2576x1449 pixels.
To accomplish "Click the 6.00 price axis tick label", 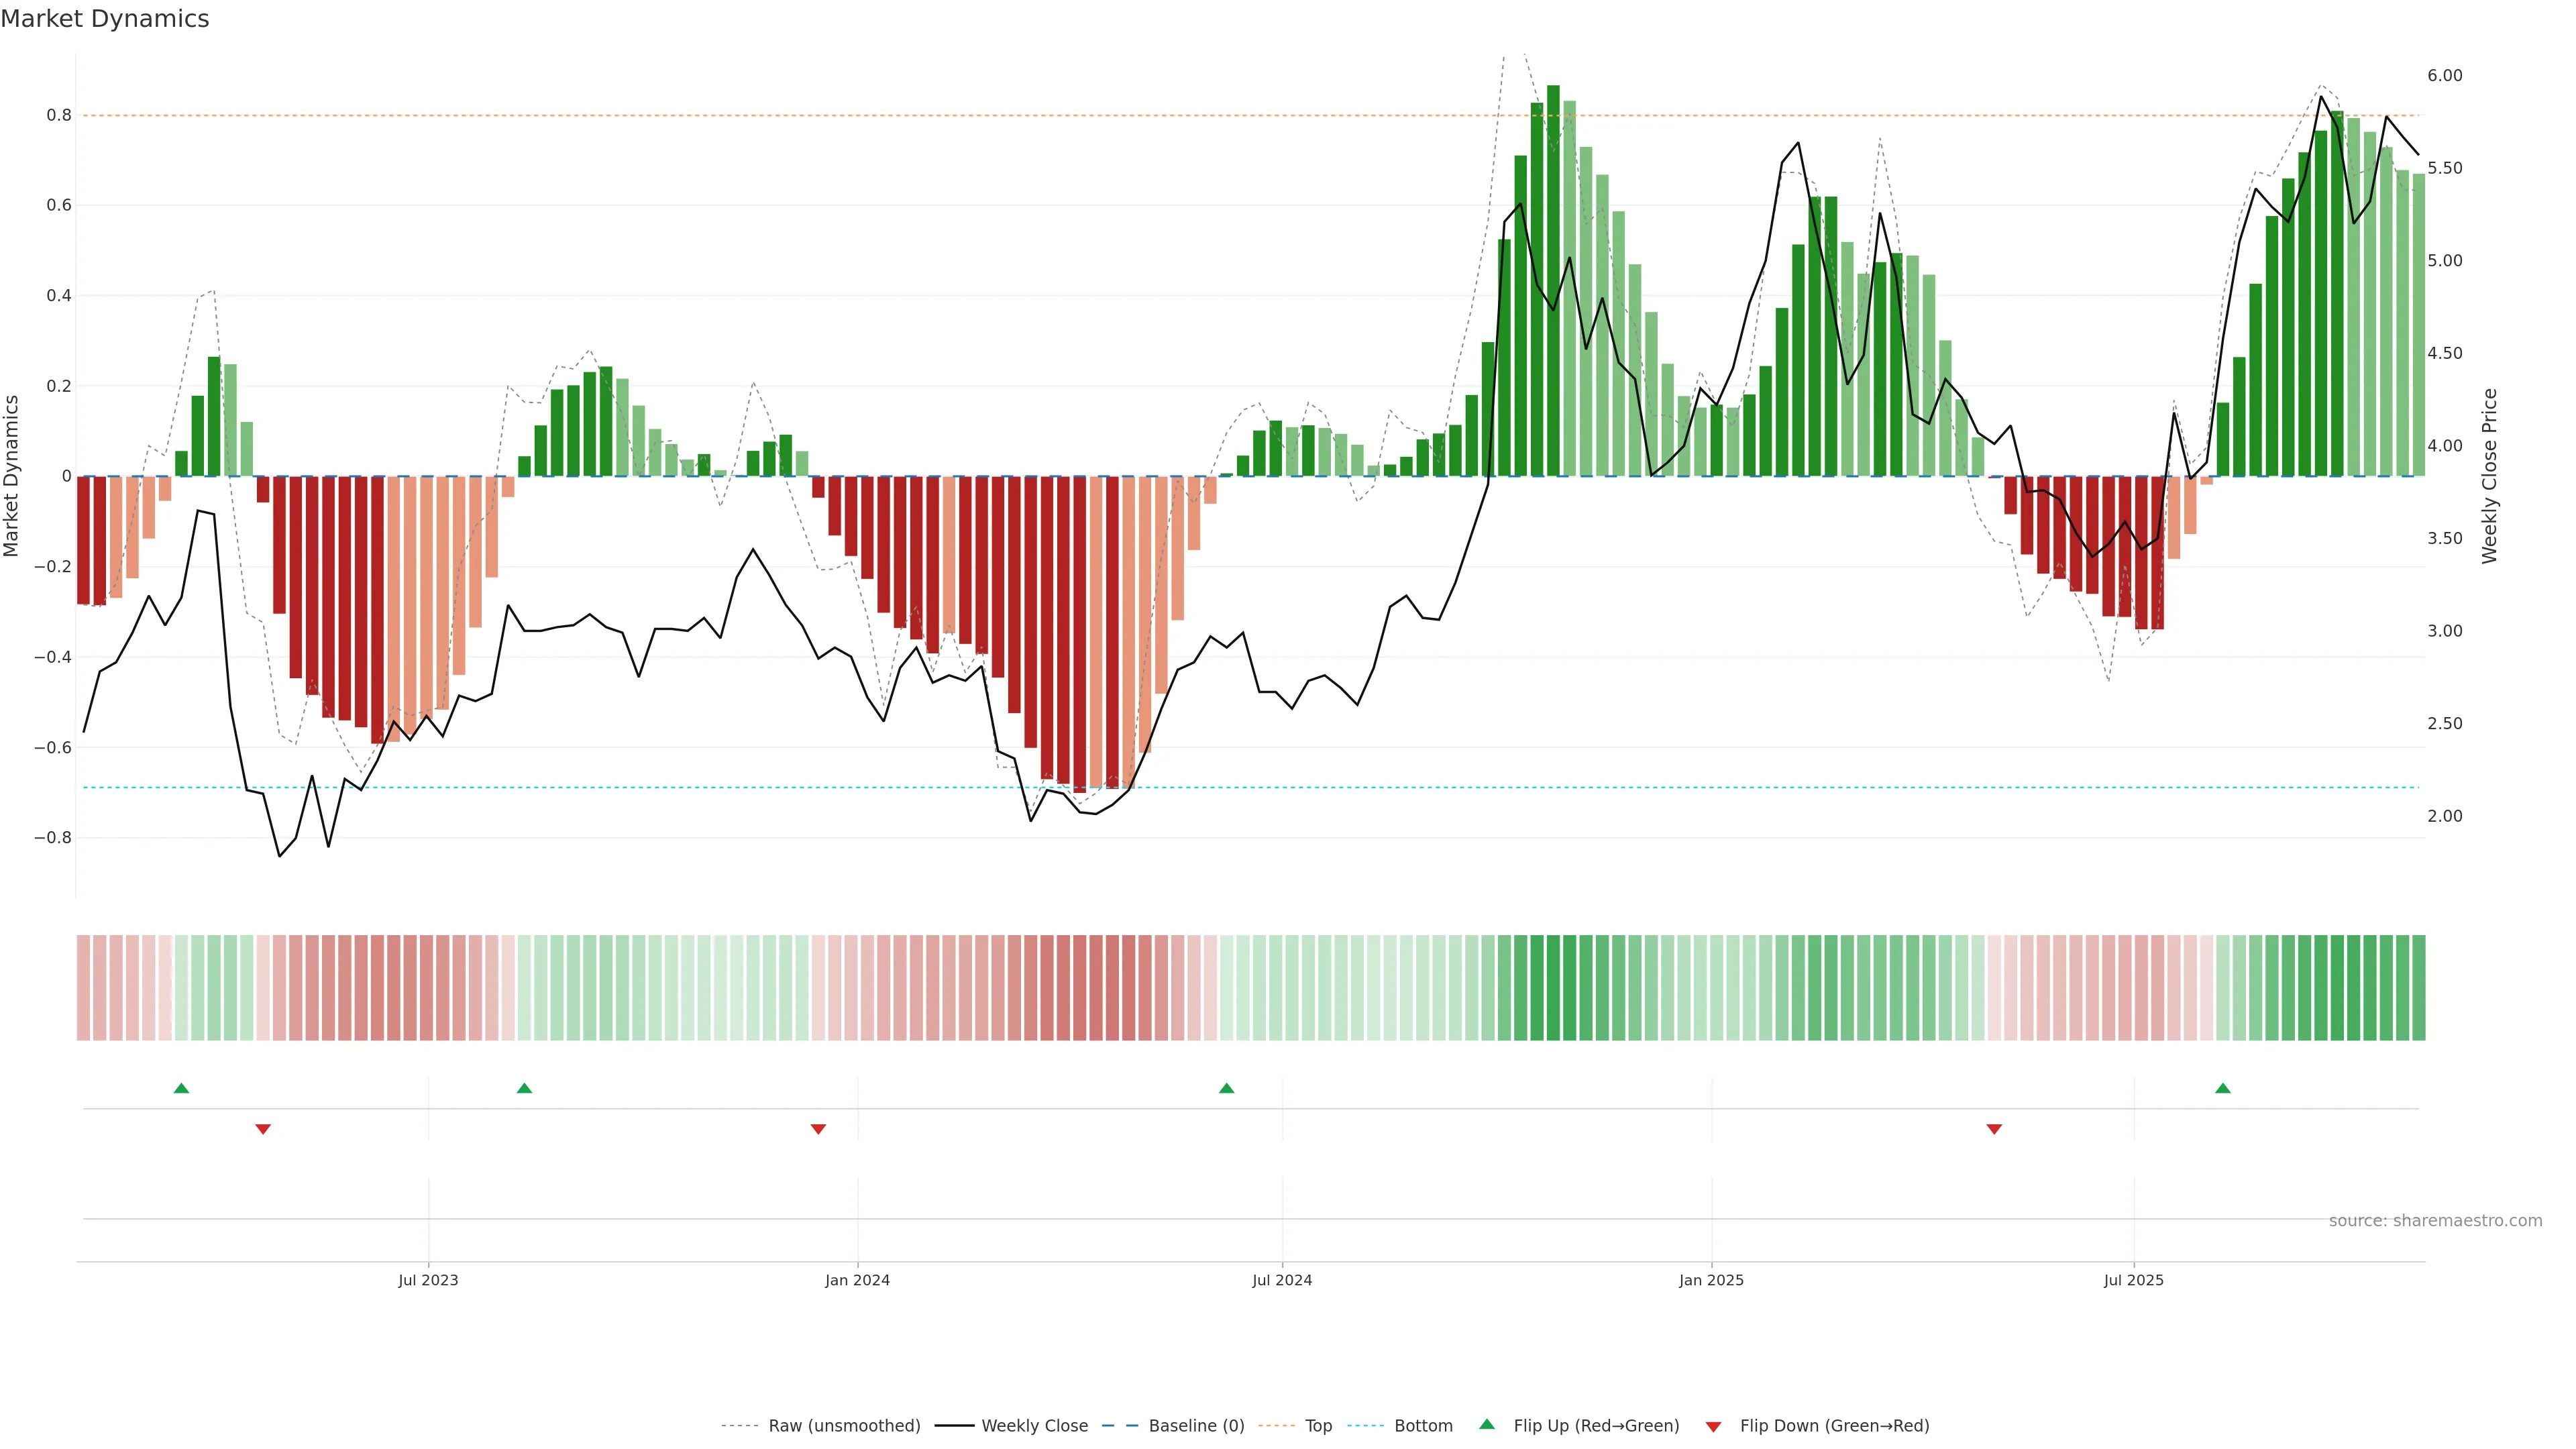I will pos(2444,76).
